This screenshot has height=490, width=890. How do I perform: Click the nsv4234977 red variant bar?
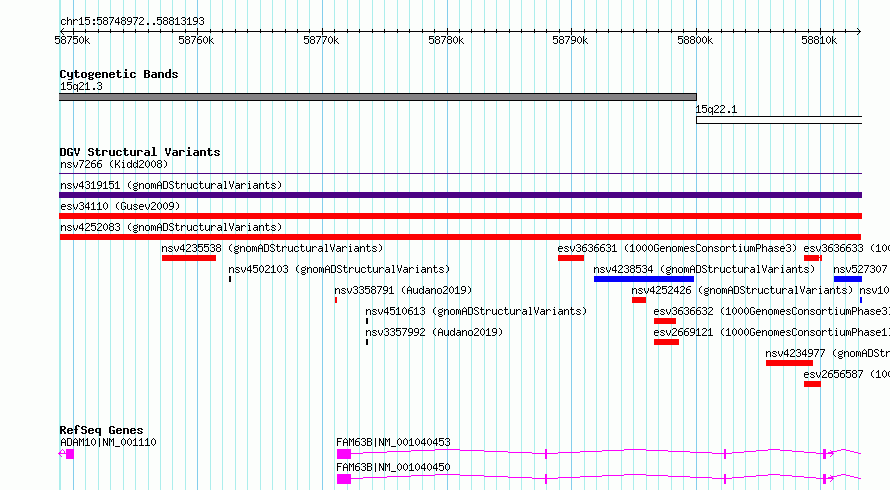click(790, 363)
